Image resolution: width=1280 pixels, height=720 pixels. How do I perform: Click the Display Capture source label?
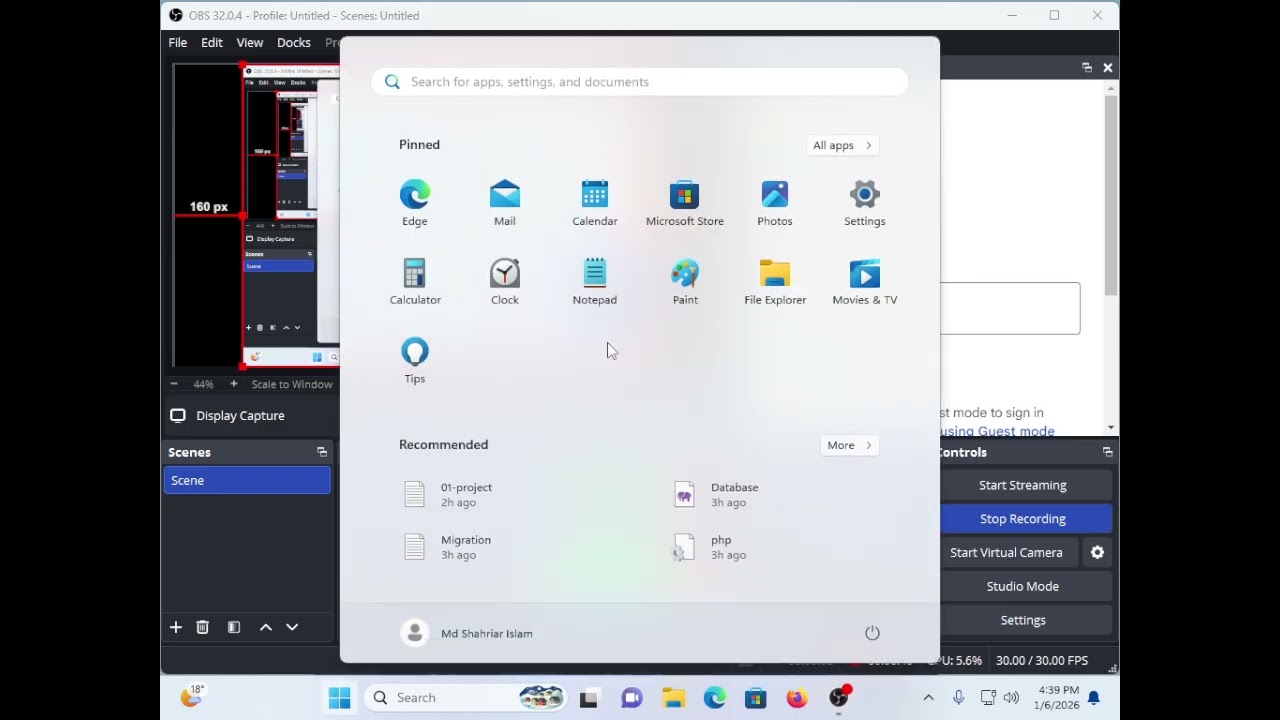coord(240,416)
